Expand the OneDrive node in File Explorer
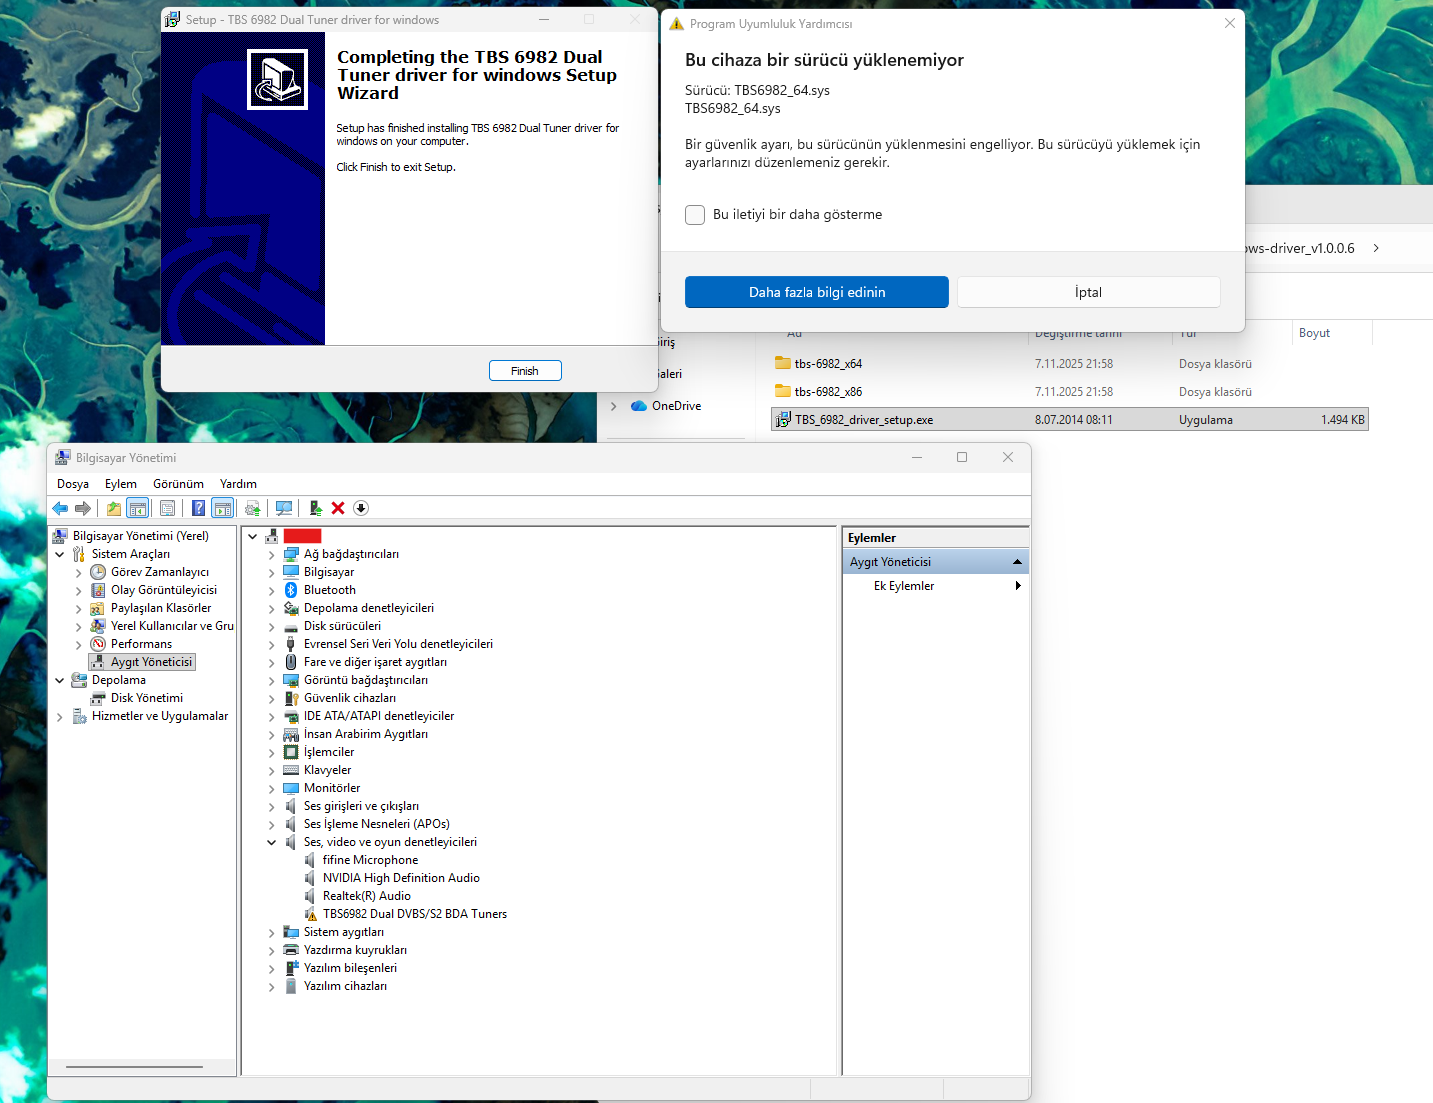 point(613,406)
